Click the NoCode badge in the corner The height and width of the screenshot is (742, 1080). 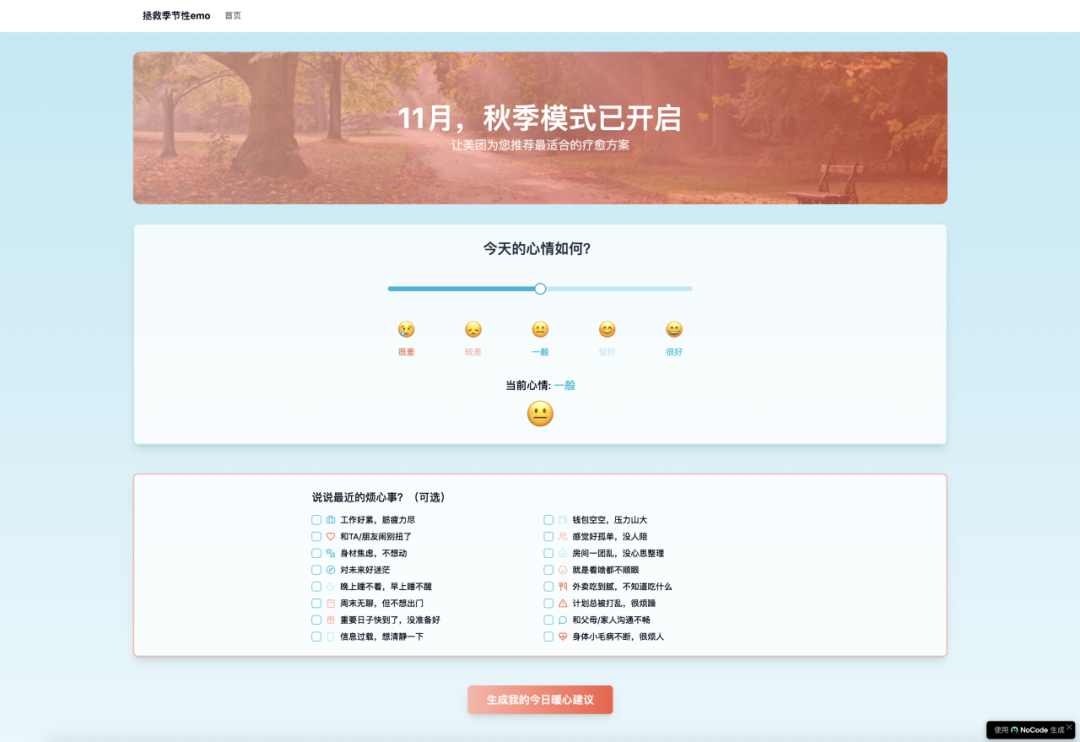1029,730
